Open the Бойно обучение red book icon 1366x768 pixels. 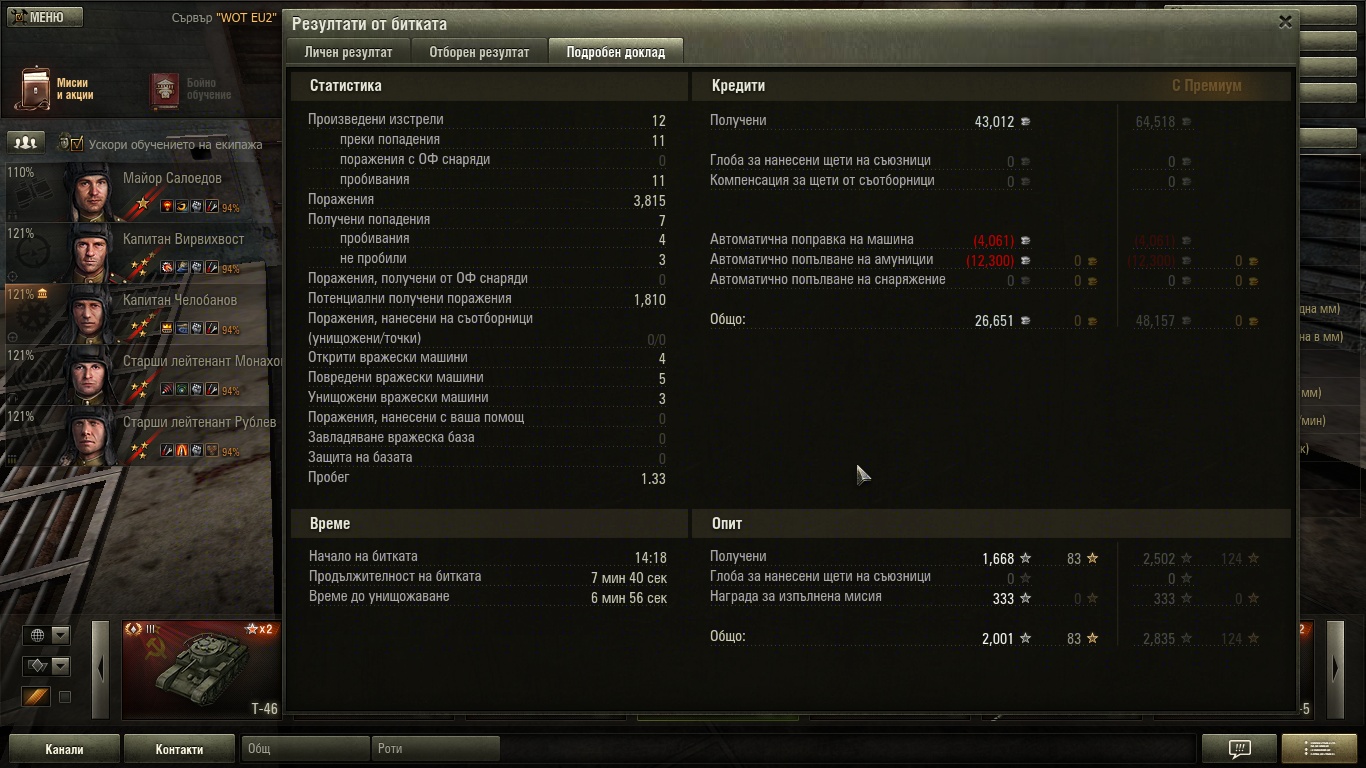(165, 90)
